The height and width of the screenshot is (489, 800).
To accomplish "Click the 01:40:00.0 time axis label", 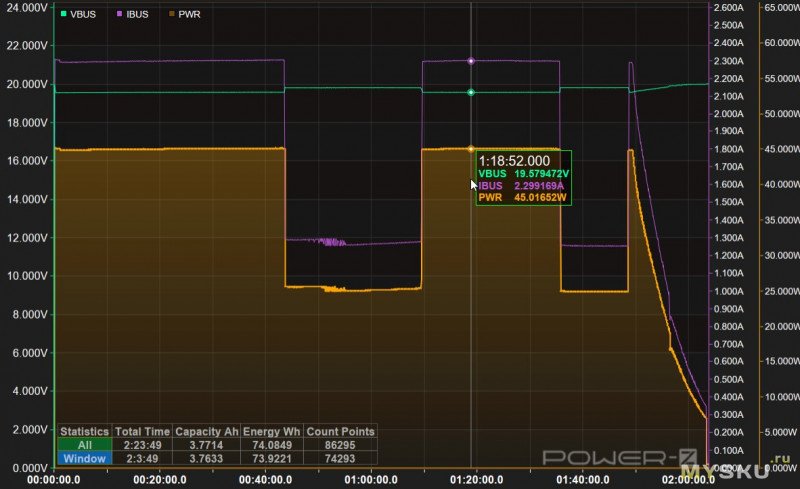I will coord(583,480).
